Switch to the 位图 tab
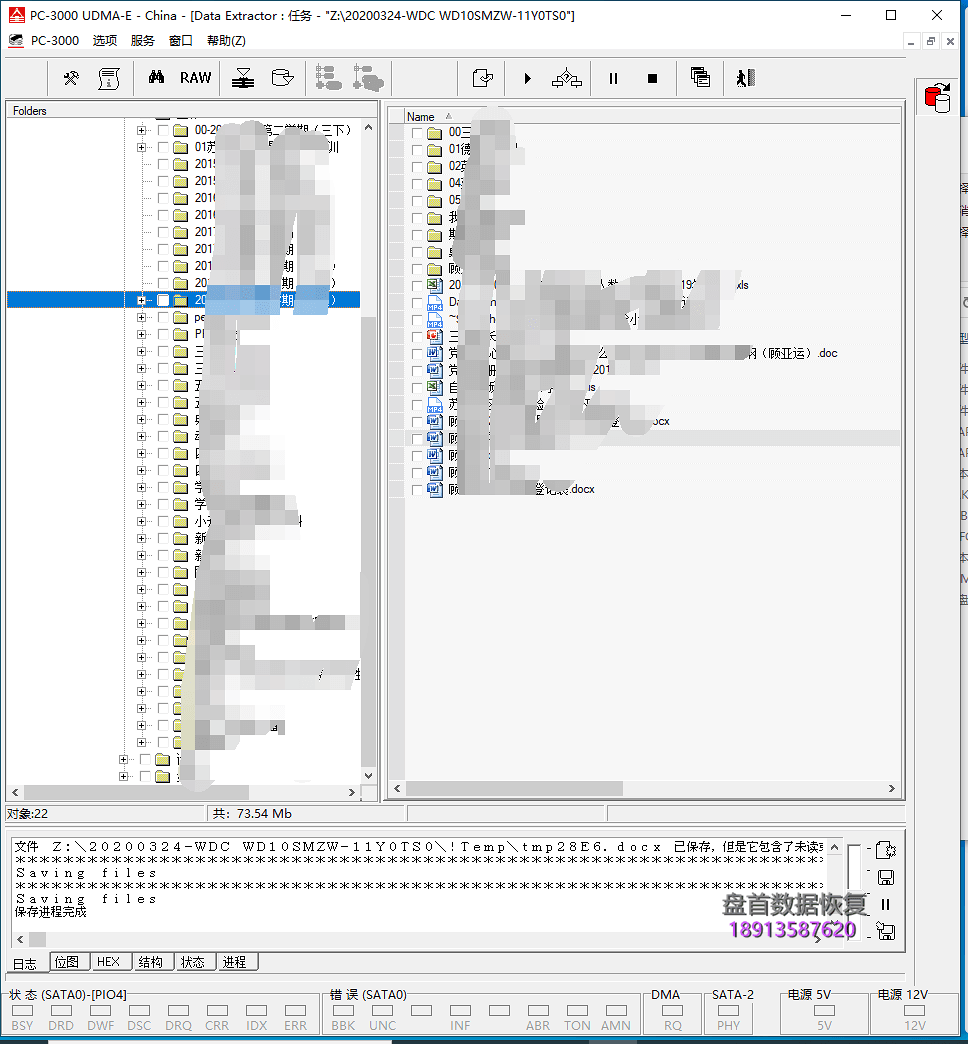 67,962
